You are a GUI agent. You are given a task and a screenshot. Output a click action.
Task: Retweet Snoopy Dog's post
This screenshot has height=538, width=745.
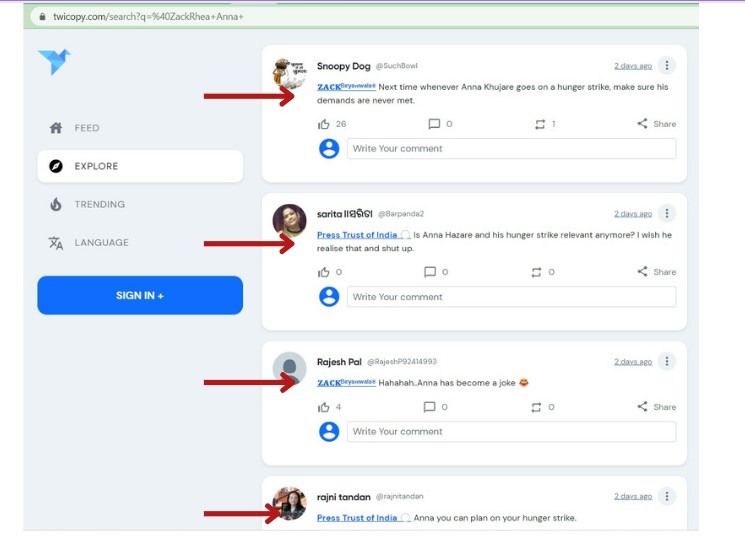540,124
